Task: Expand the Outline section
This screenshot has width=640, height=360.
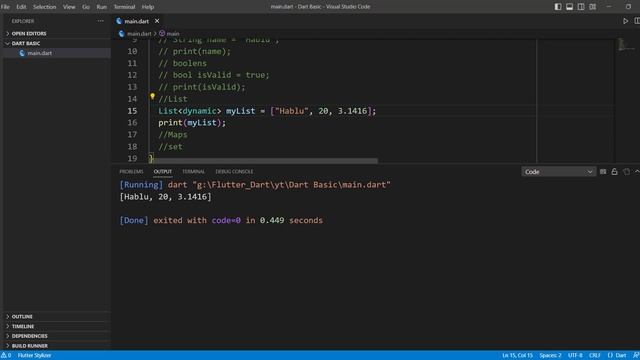Action: (57, 316)
